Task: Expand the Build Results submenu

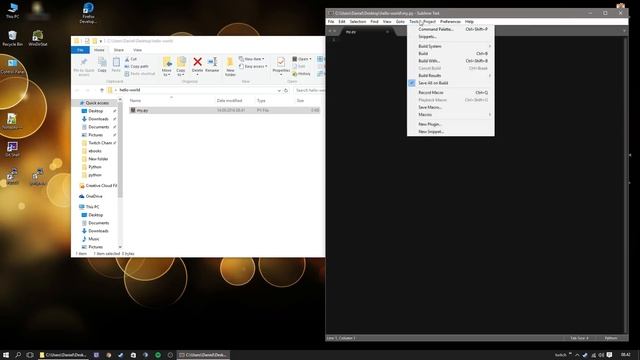Action: click(x=451, y=76)
